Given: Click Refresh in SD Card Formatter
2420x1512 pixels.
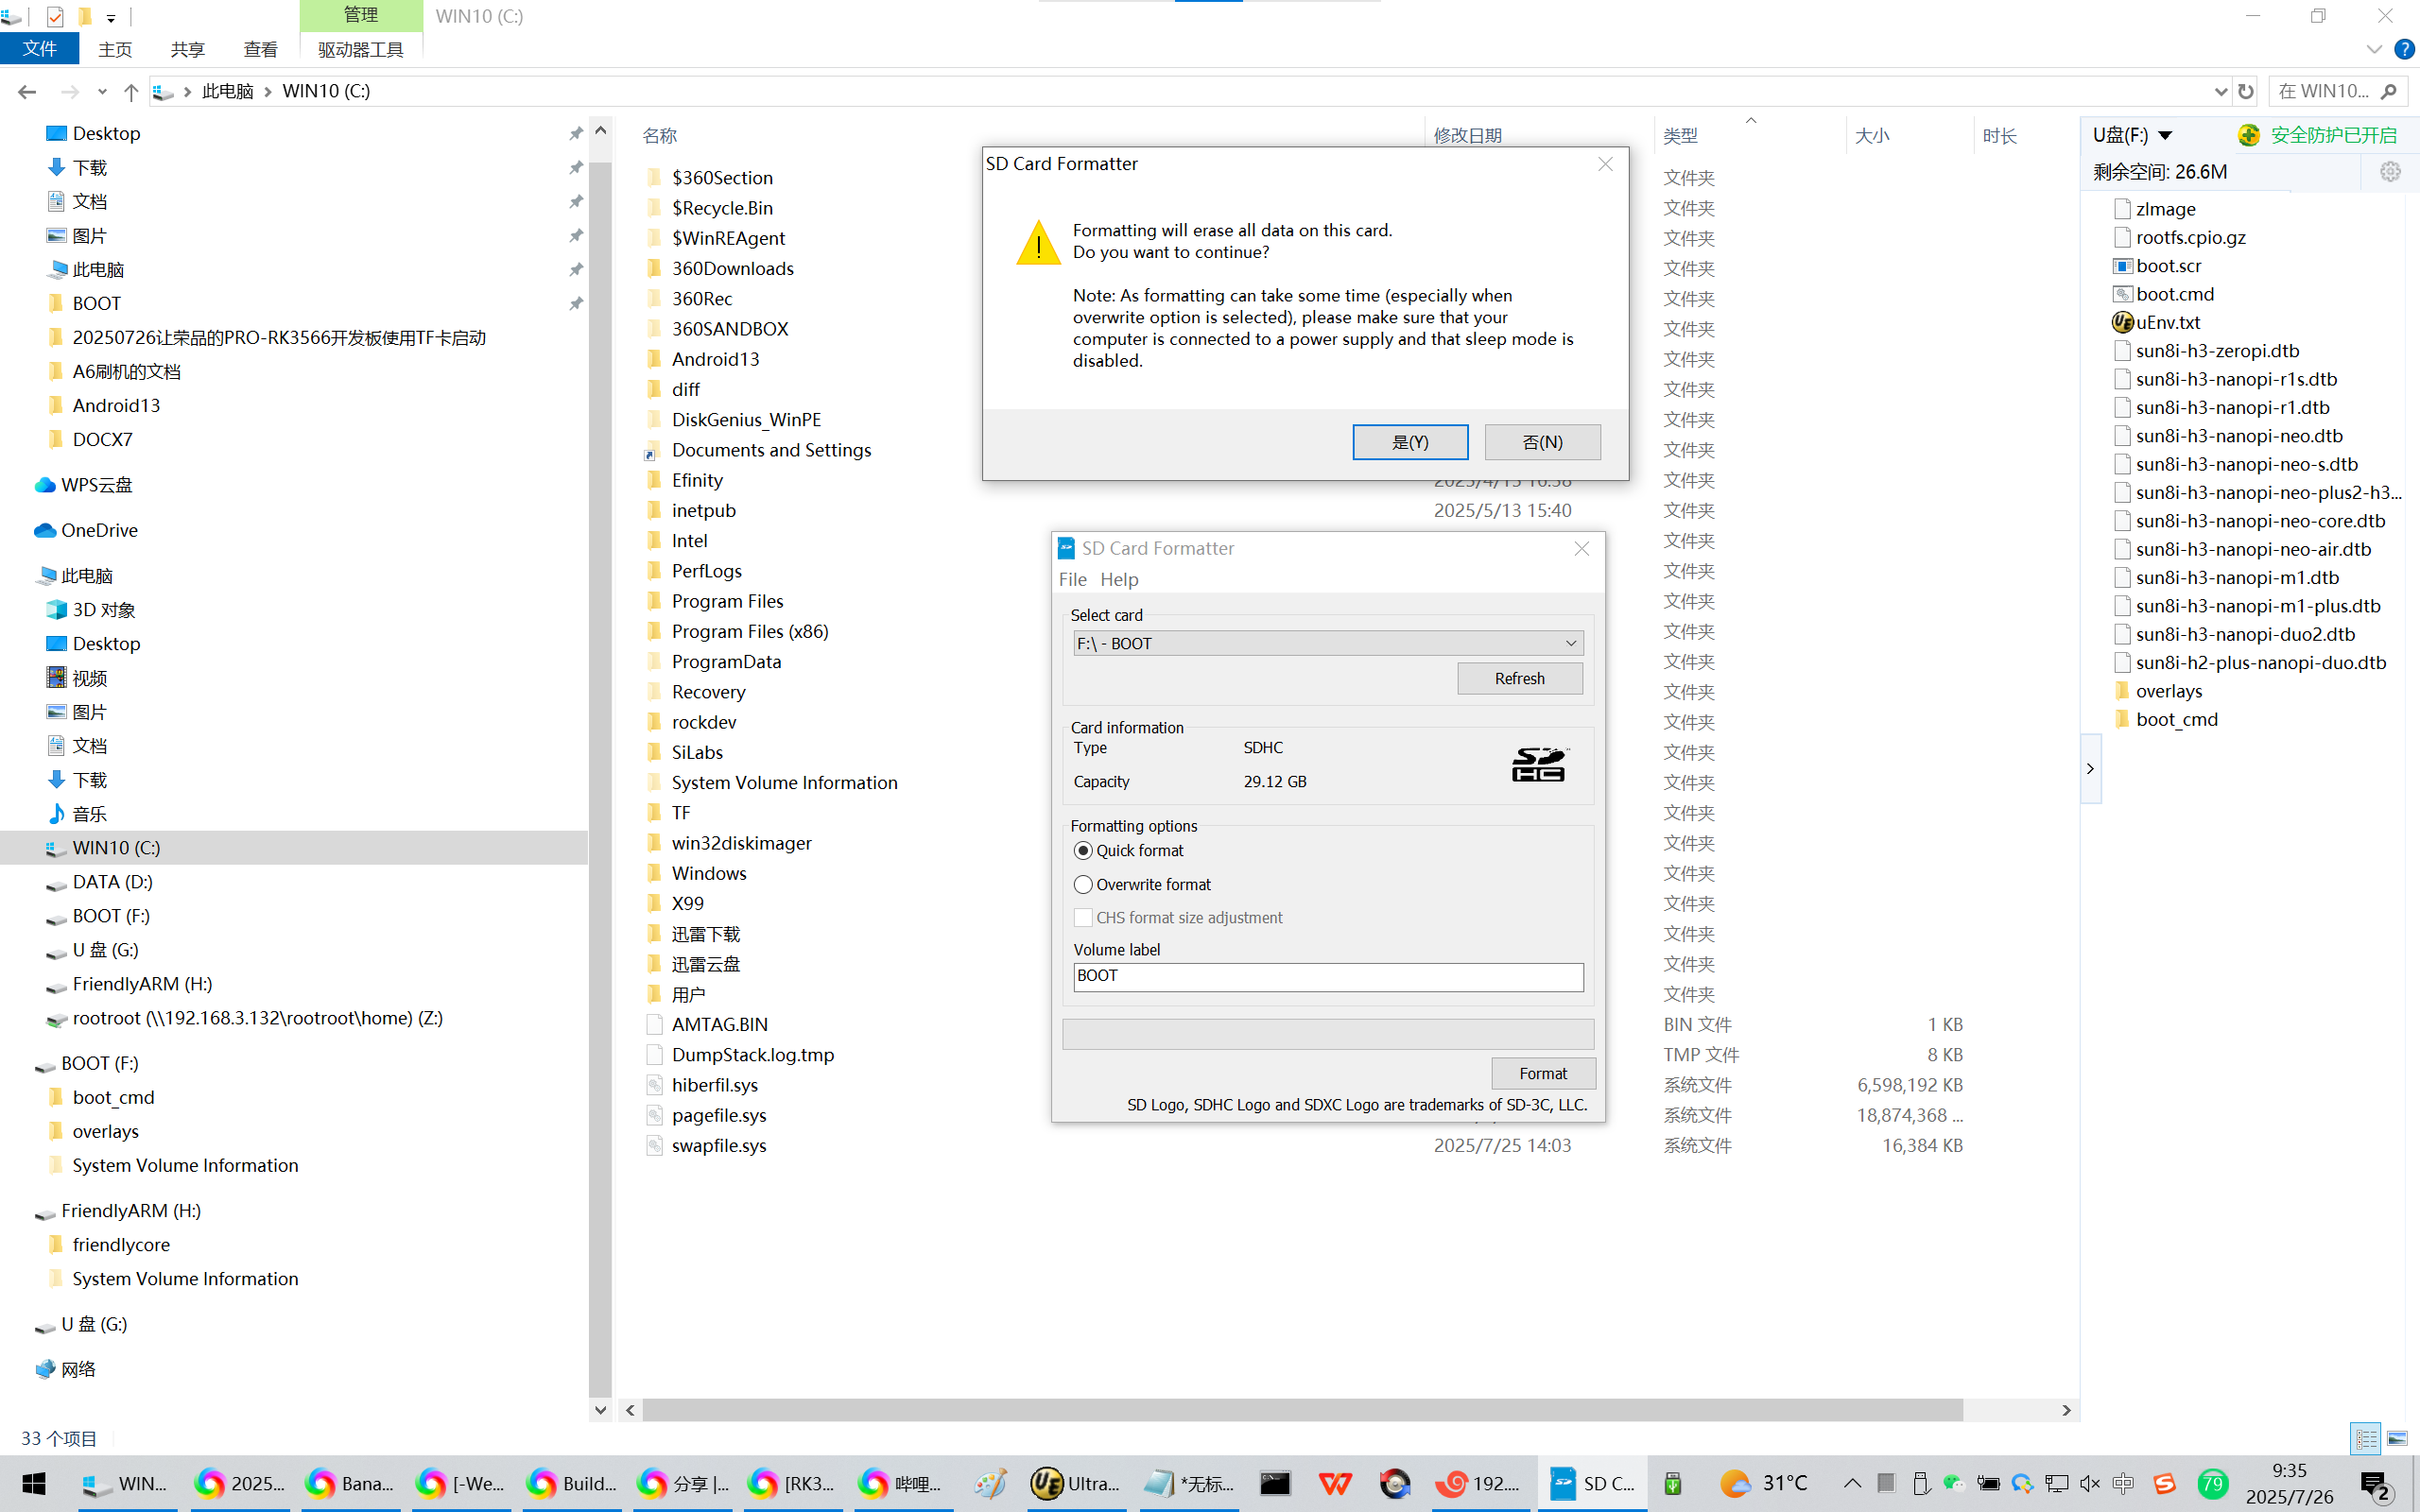Looking at the screenshot, I should [x=1519, y=678].
